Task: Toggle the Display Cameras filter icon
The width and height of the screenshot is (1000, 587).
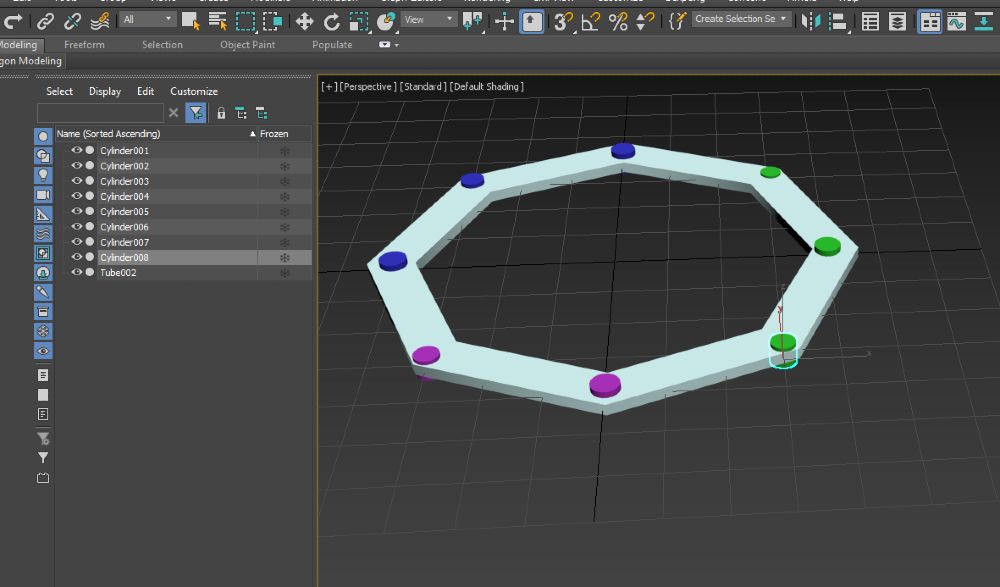Action: click(43, 195)
